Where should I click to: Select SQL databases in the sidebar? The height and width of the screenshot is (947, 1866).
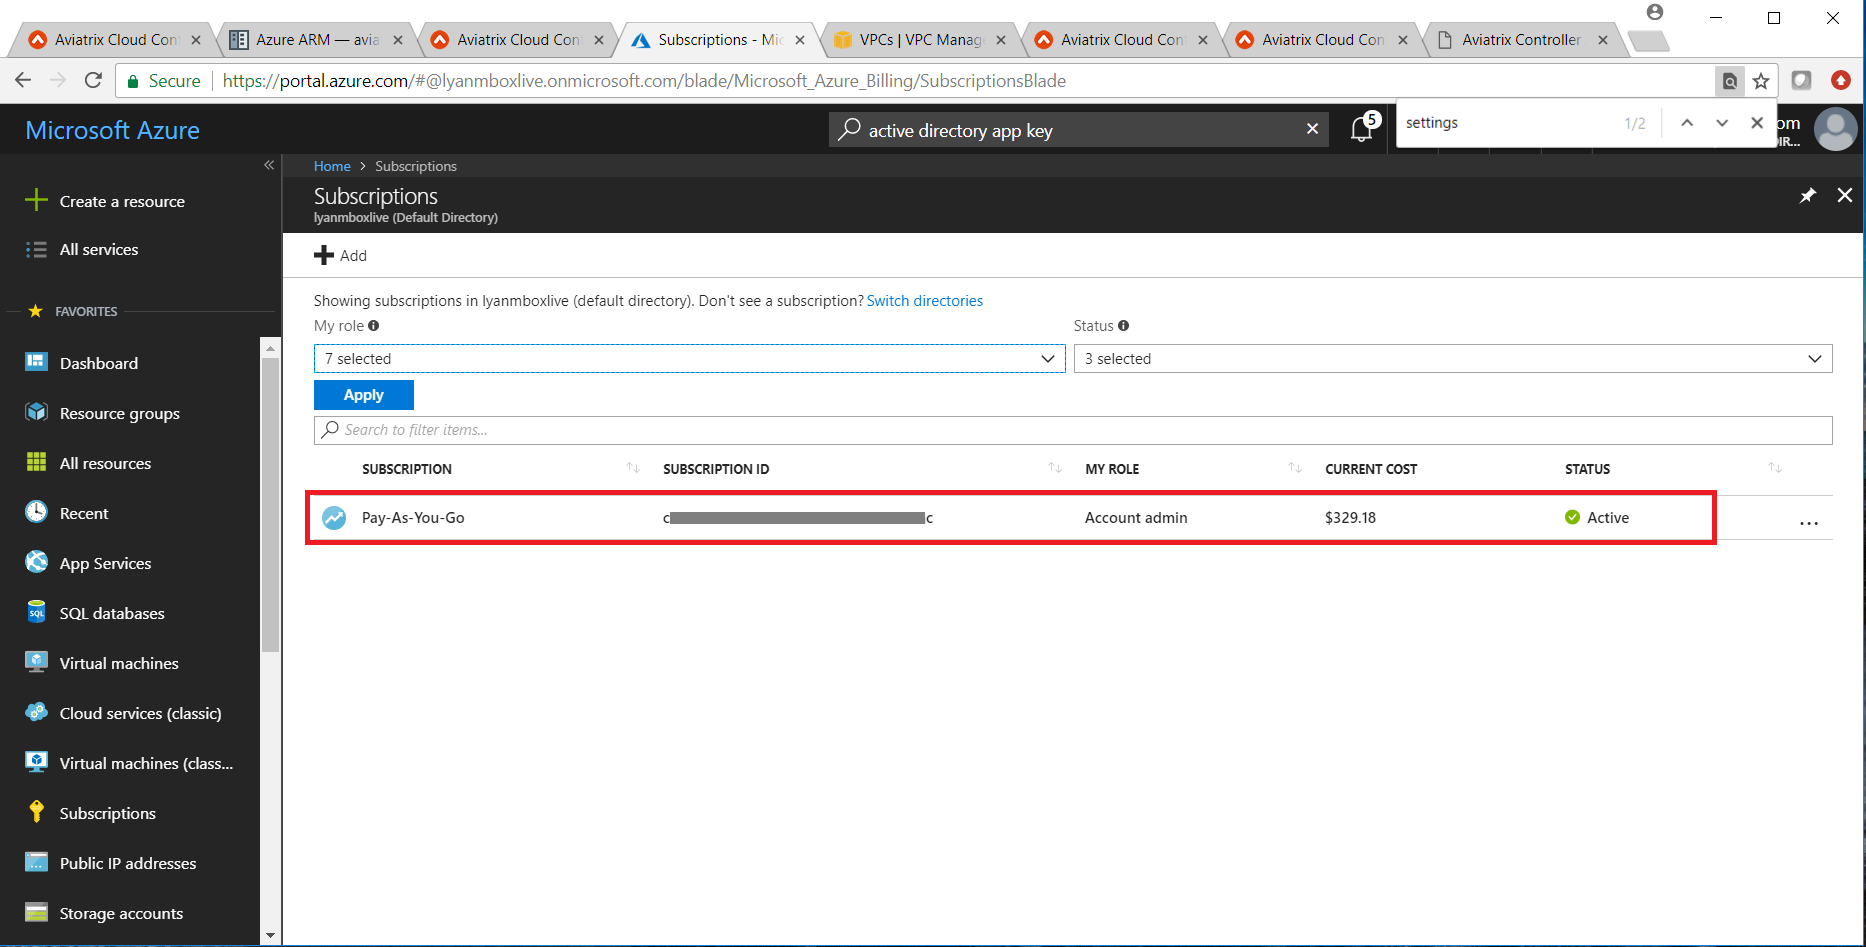click(111, 613)
